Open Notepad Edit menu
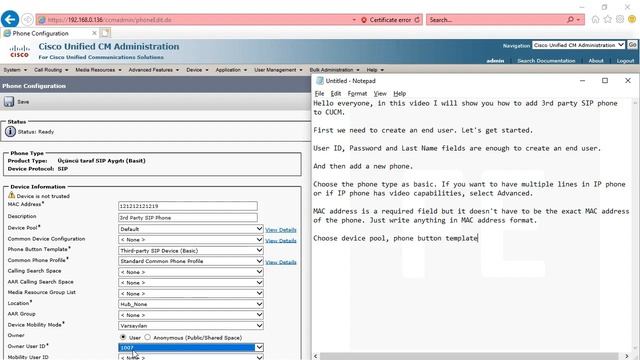The width and height of the screenshot is (640, 360). 336,93
